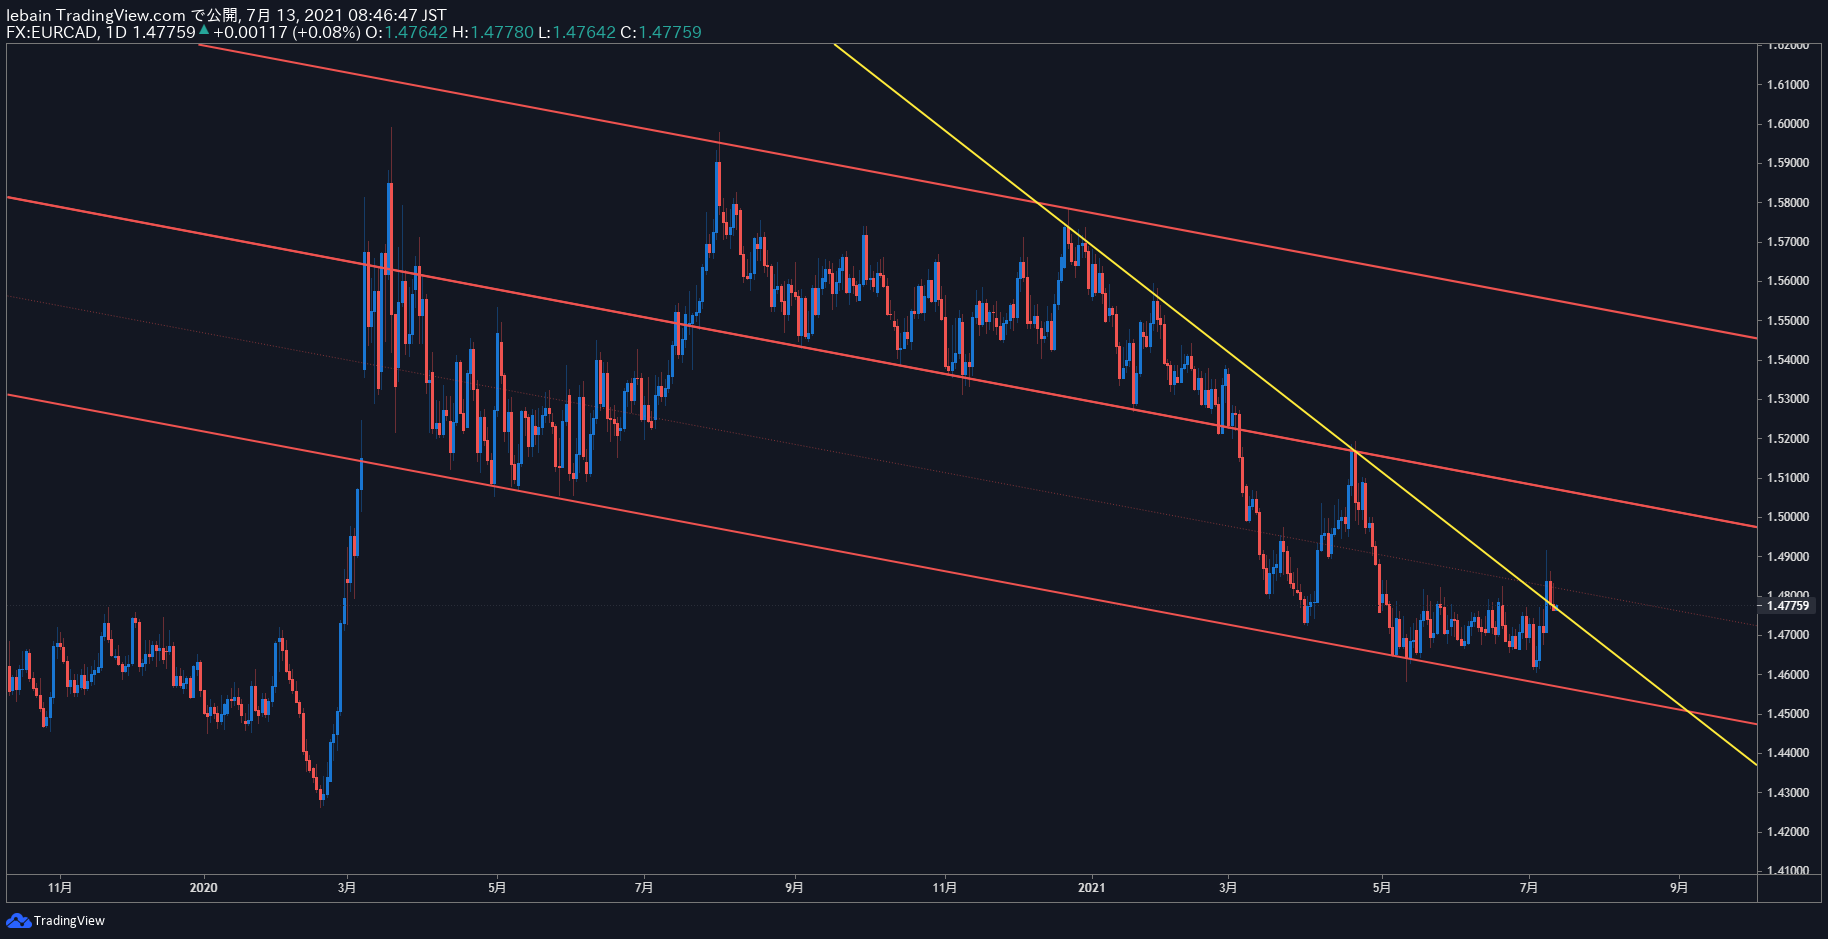Click the 1.59000 price axis label
This screenshot has width=1828, height=939.
[x=1788, y=163]
